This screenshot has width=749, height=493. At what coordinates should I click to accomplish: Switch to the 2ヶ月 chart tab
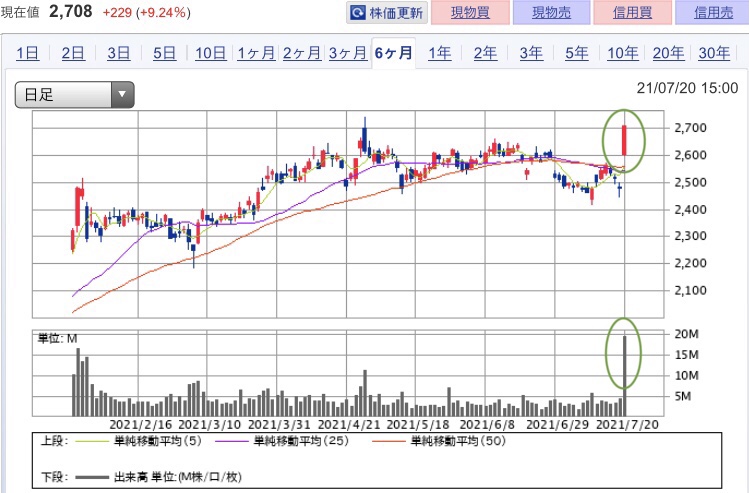[x=301, y=53]
